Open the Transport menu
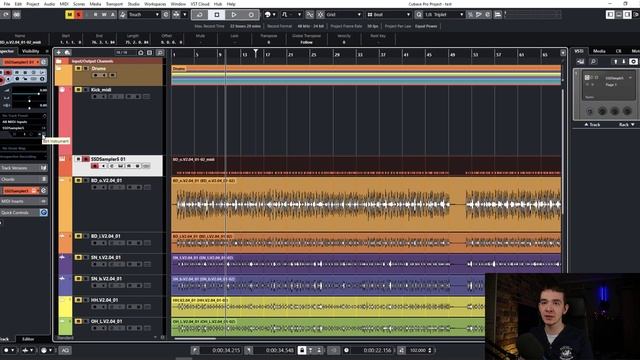 click(114, 4)
